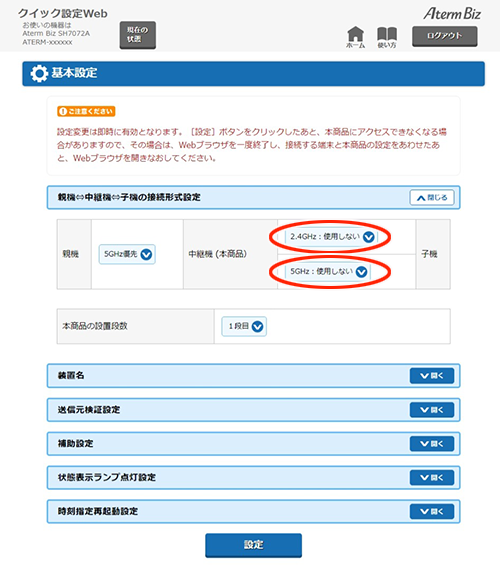Expand the 状態表示ランプ点灯設定 section
This screenshot has width=500, height=570.
click(x=432, y=478)
